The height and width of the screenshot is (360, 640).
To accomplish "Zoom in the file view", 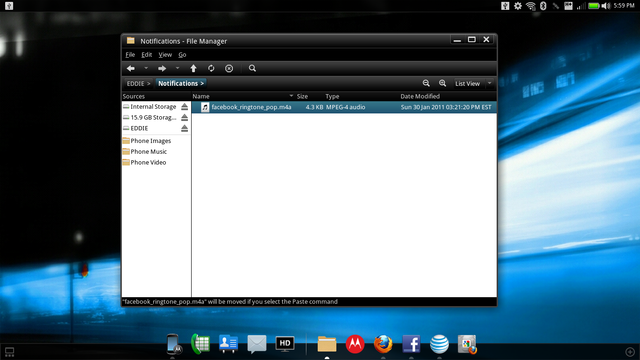I will coord(442,83).
